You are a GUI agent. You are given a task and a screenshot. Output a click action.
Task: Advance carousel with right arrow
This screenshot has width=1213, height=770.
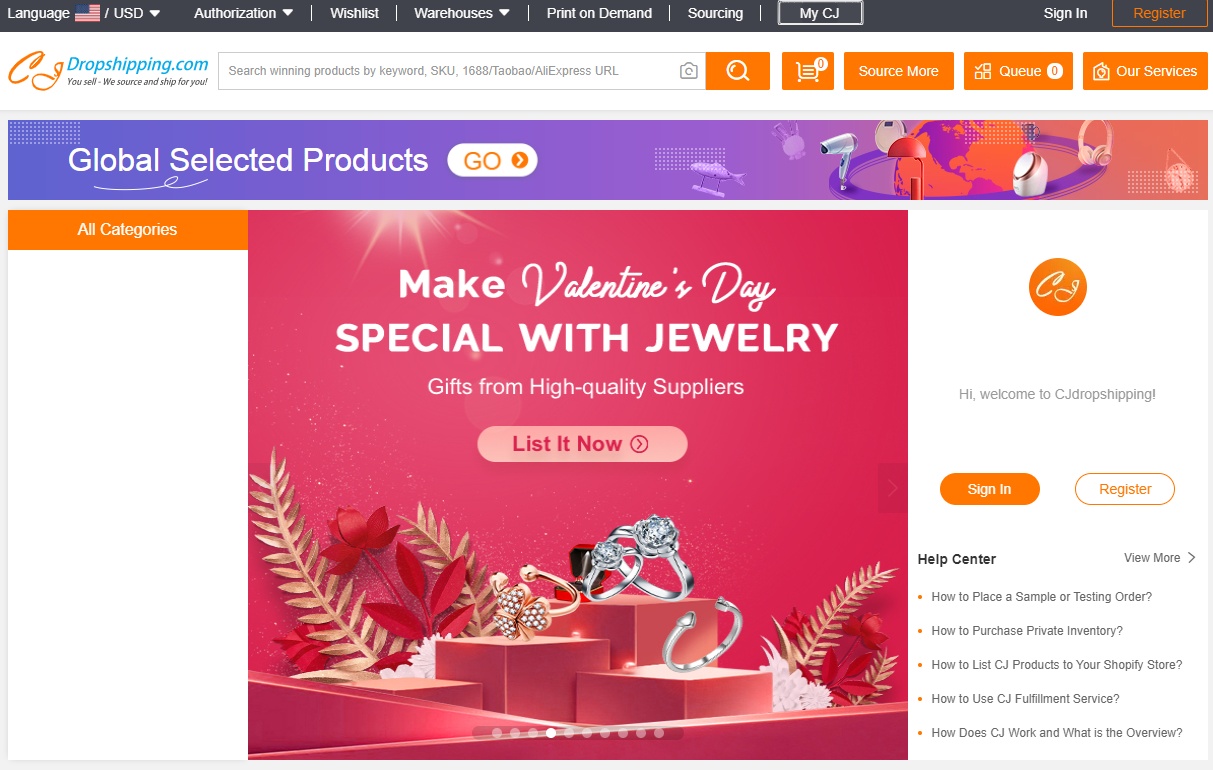click(x=892, y=488)
